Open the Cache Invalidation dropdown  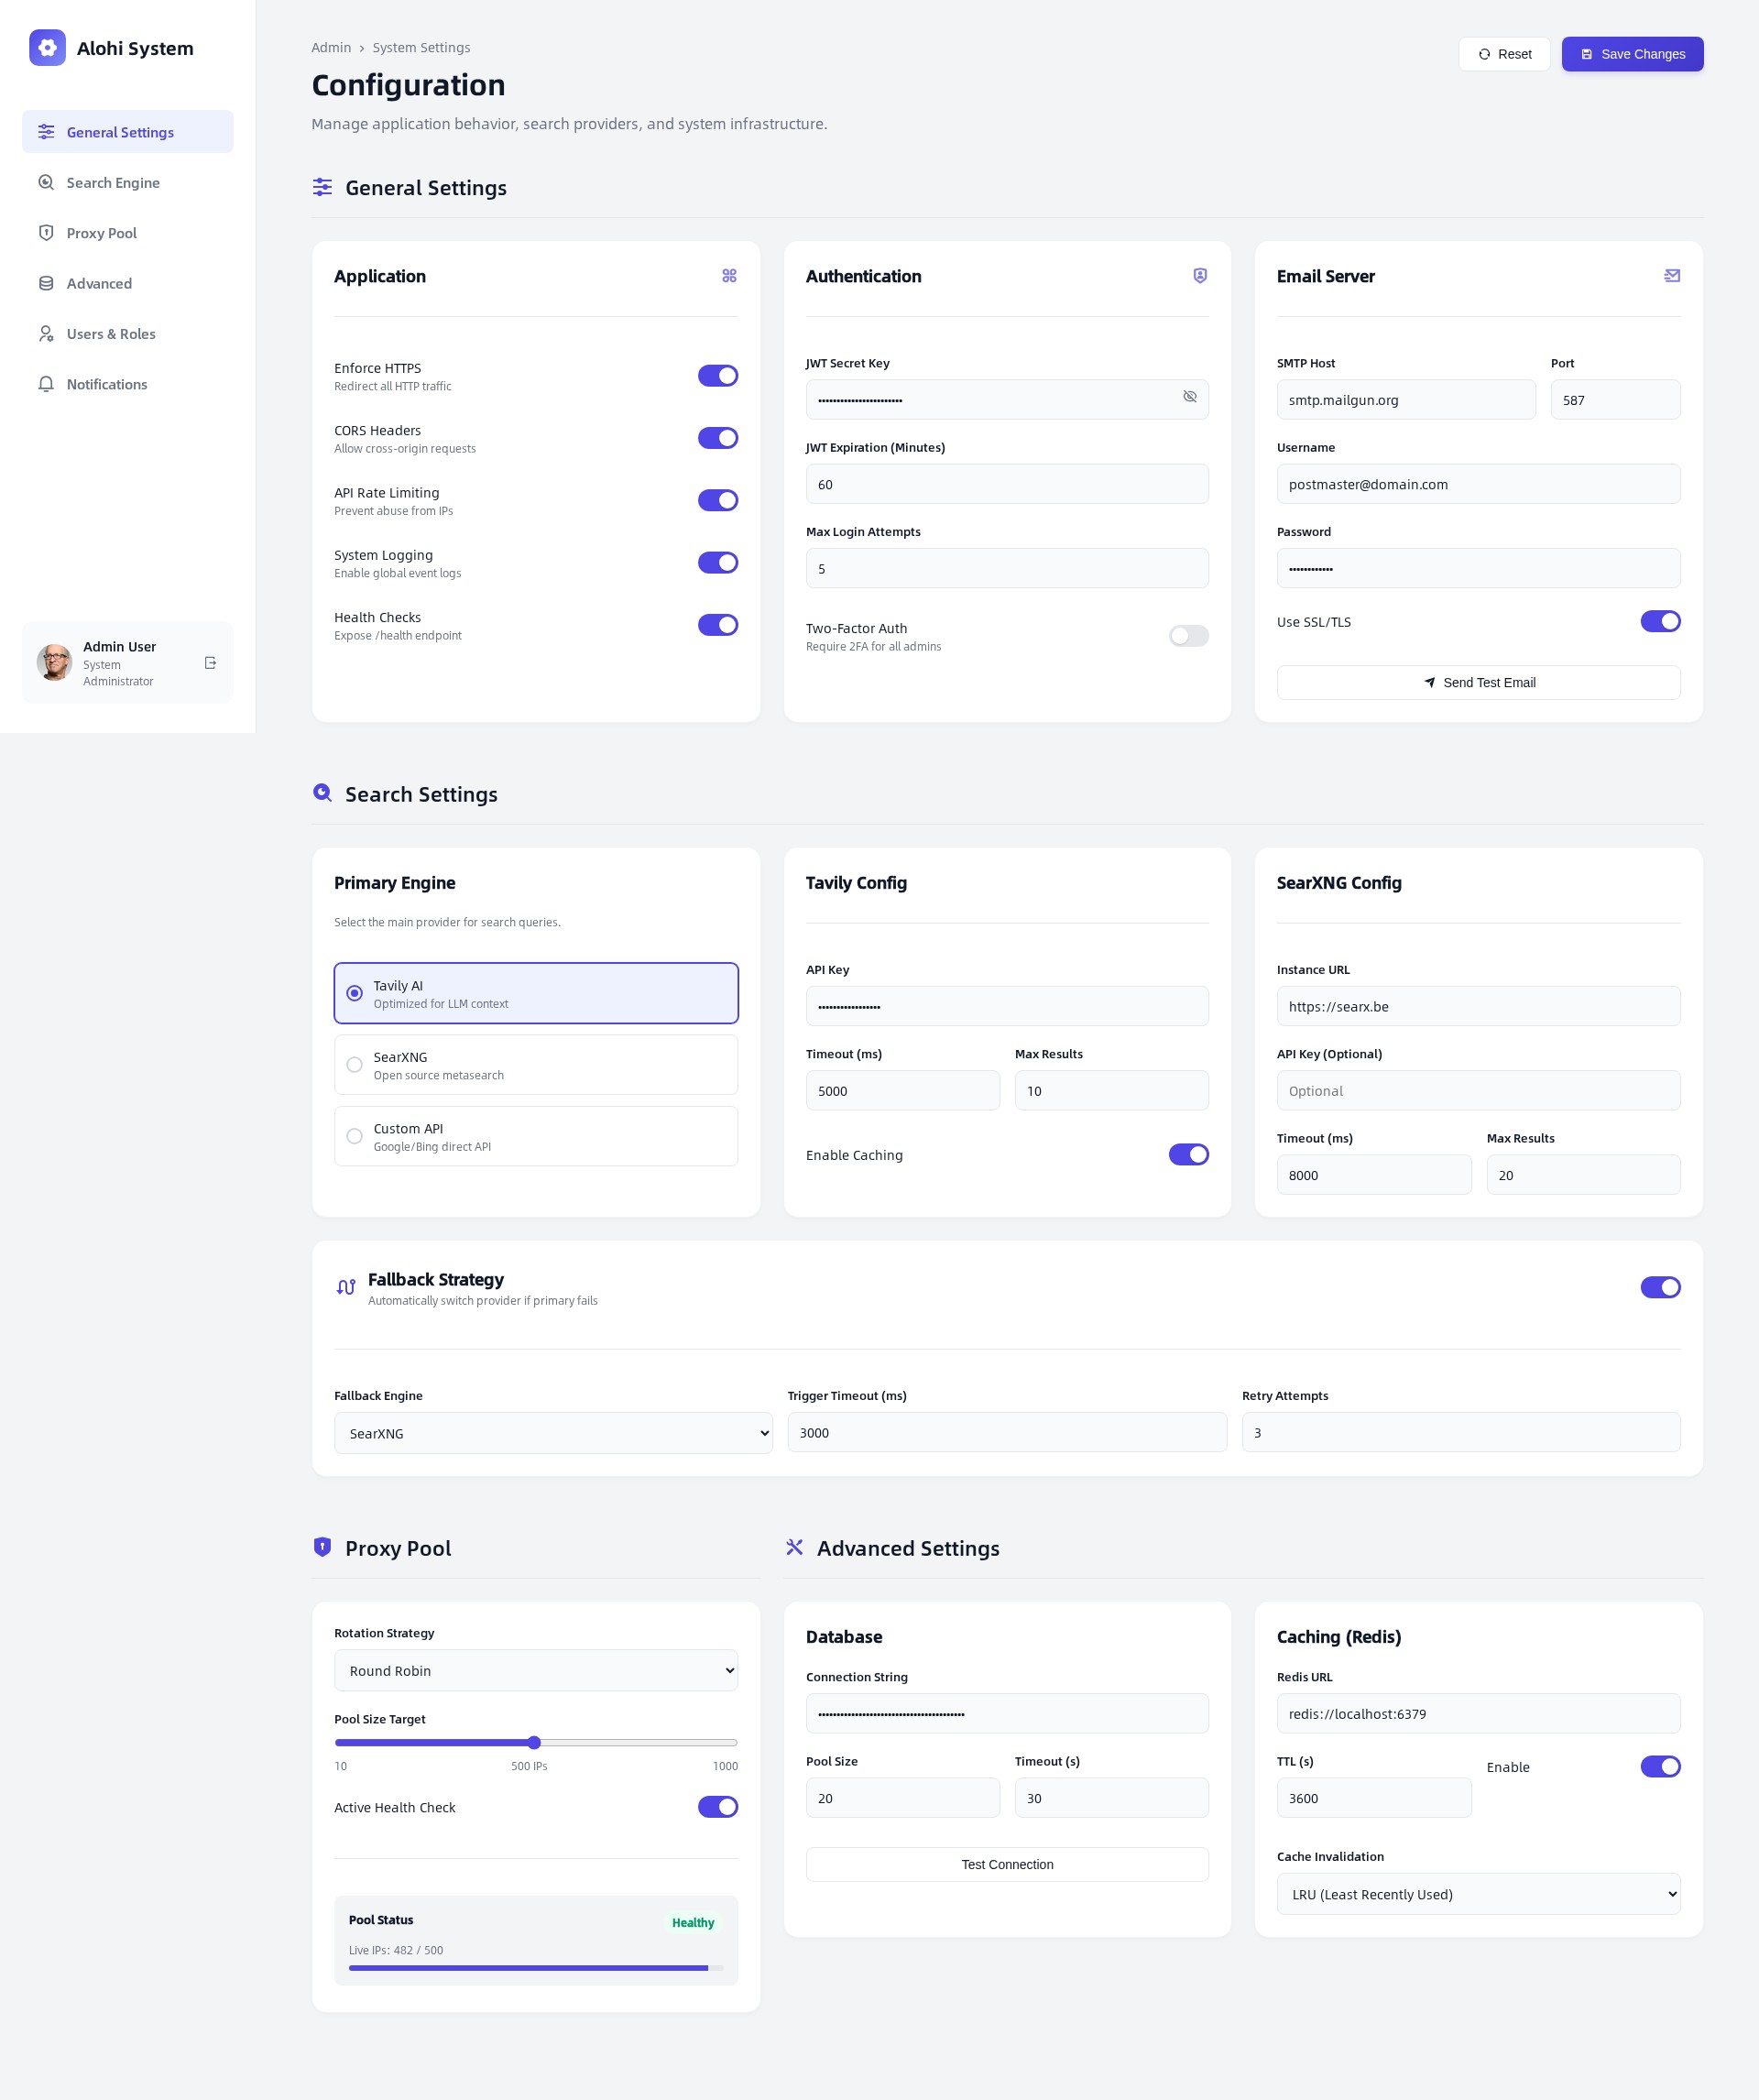tap(1477, 1894)
